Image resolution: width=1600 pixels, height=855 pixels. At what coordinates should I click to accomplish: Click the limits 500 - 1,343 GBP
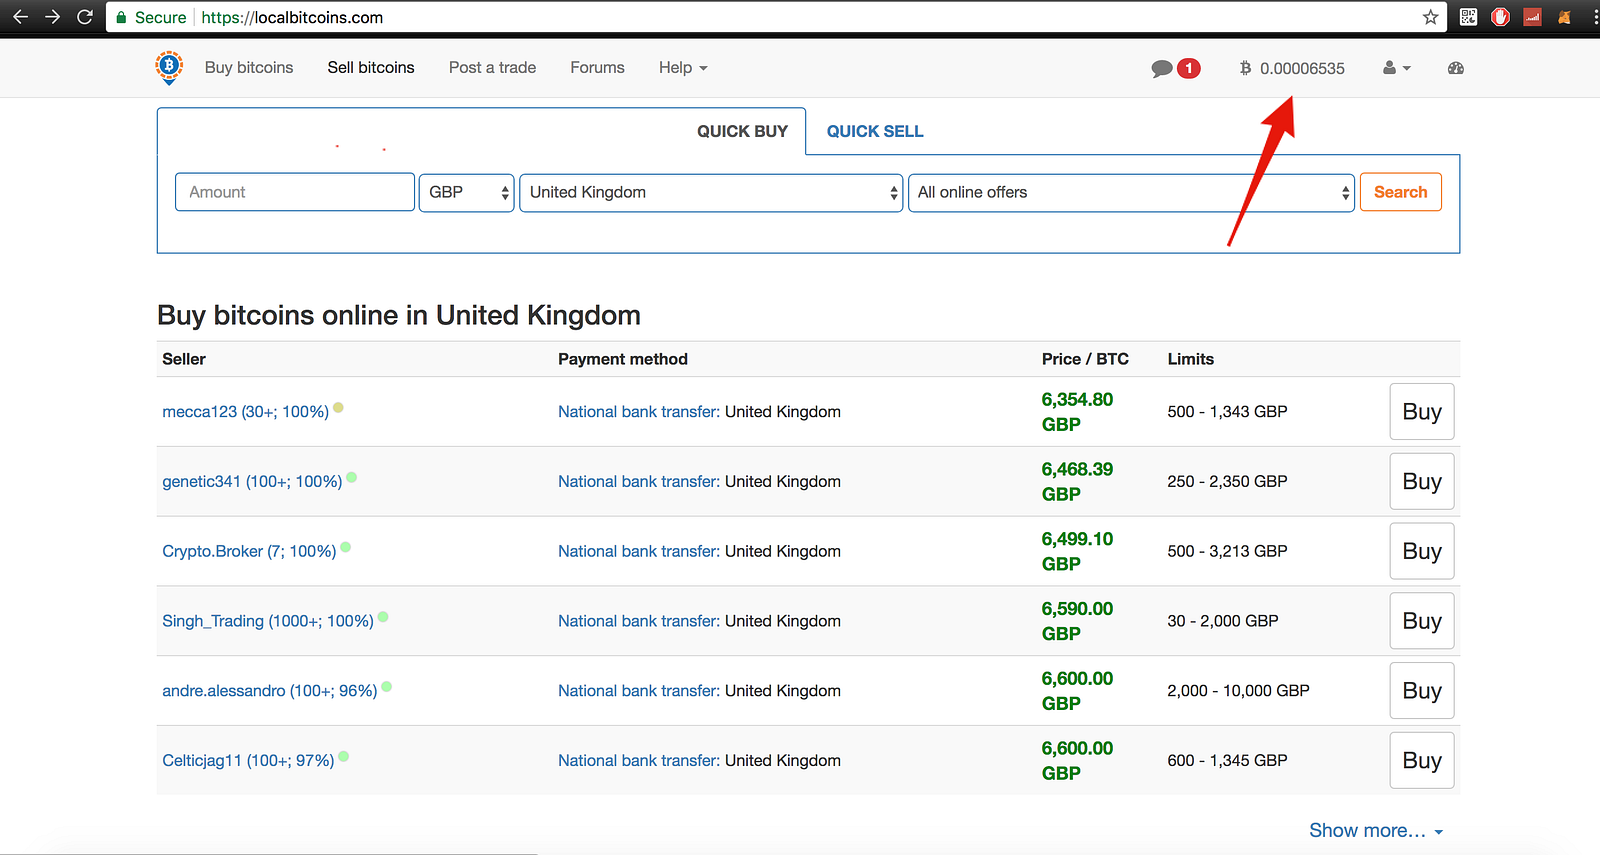pyautogui.click(x=1227, y=412)
